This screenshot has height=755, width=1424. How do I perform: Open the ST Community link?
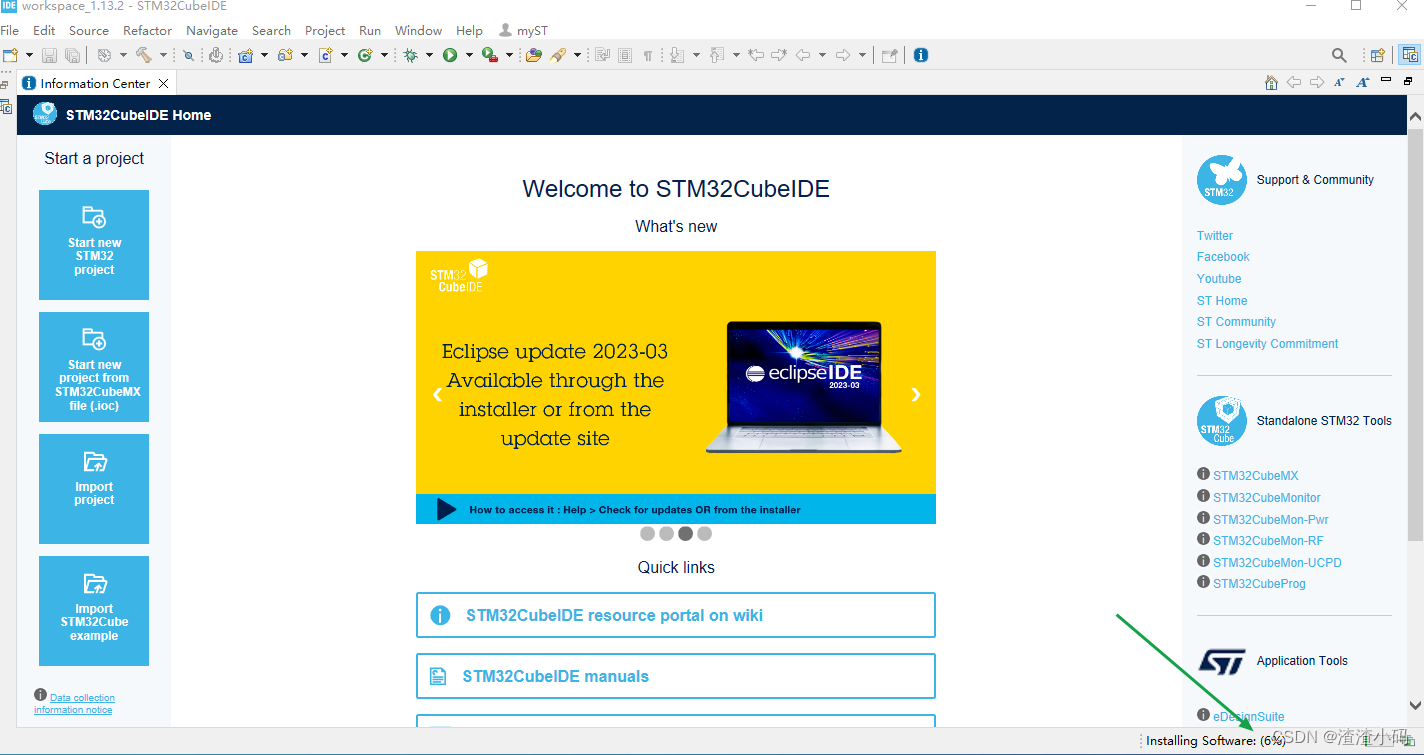click(x=1236, y=322)
